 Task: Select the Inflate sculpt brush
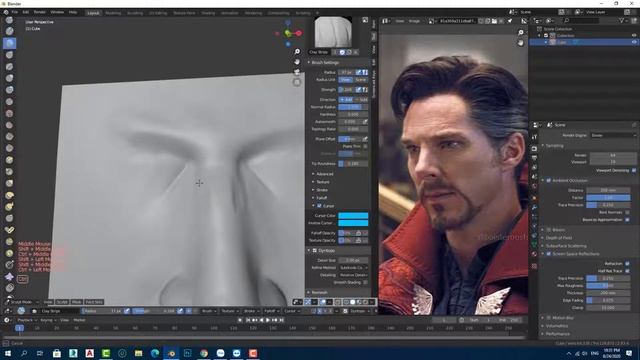click(x=9, y=78)
